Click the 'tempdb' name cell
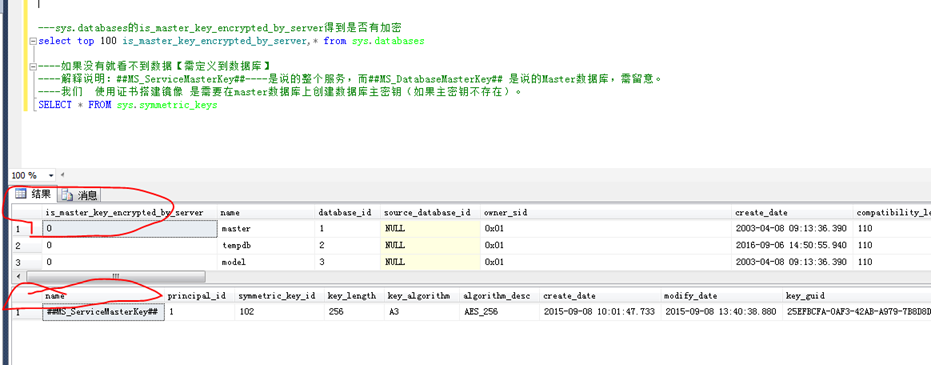This screenshot has width=931, height=365. 267,245
